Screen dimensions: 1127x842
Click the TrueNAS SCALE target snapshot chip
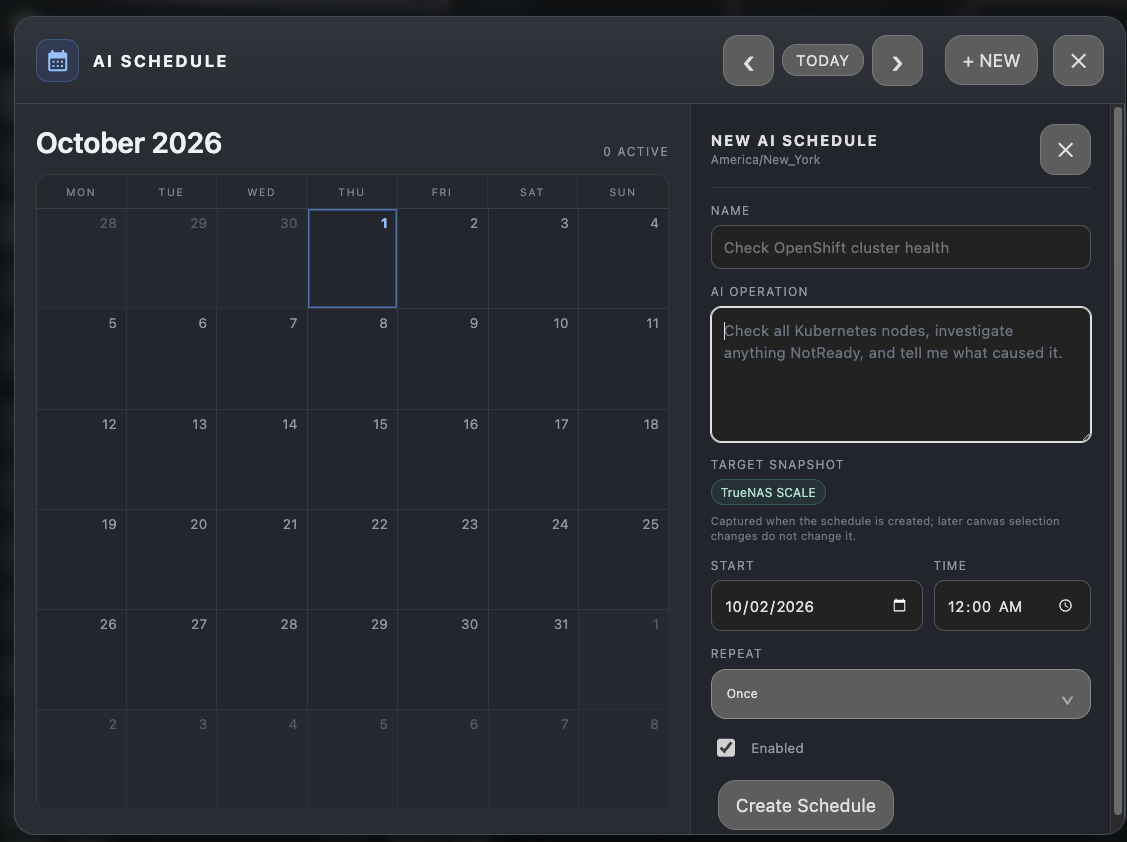[768, 493]
